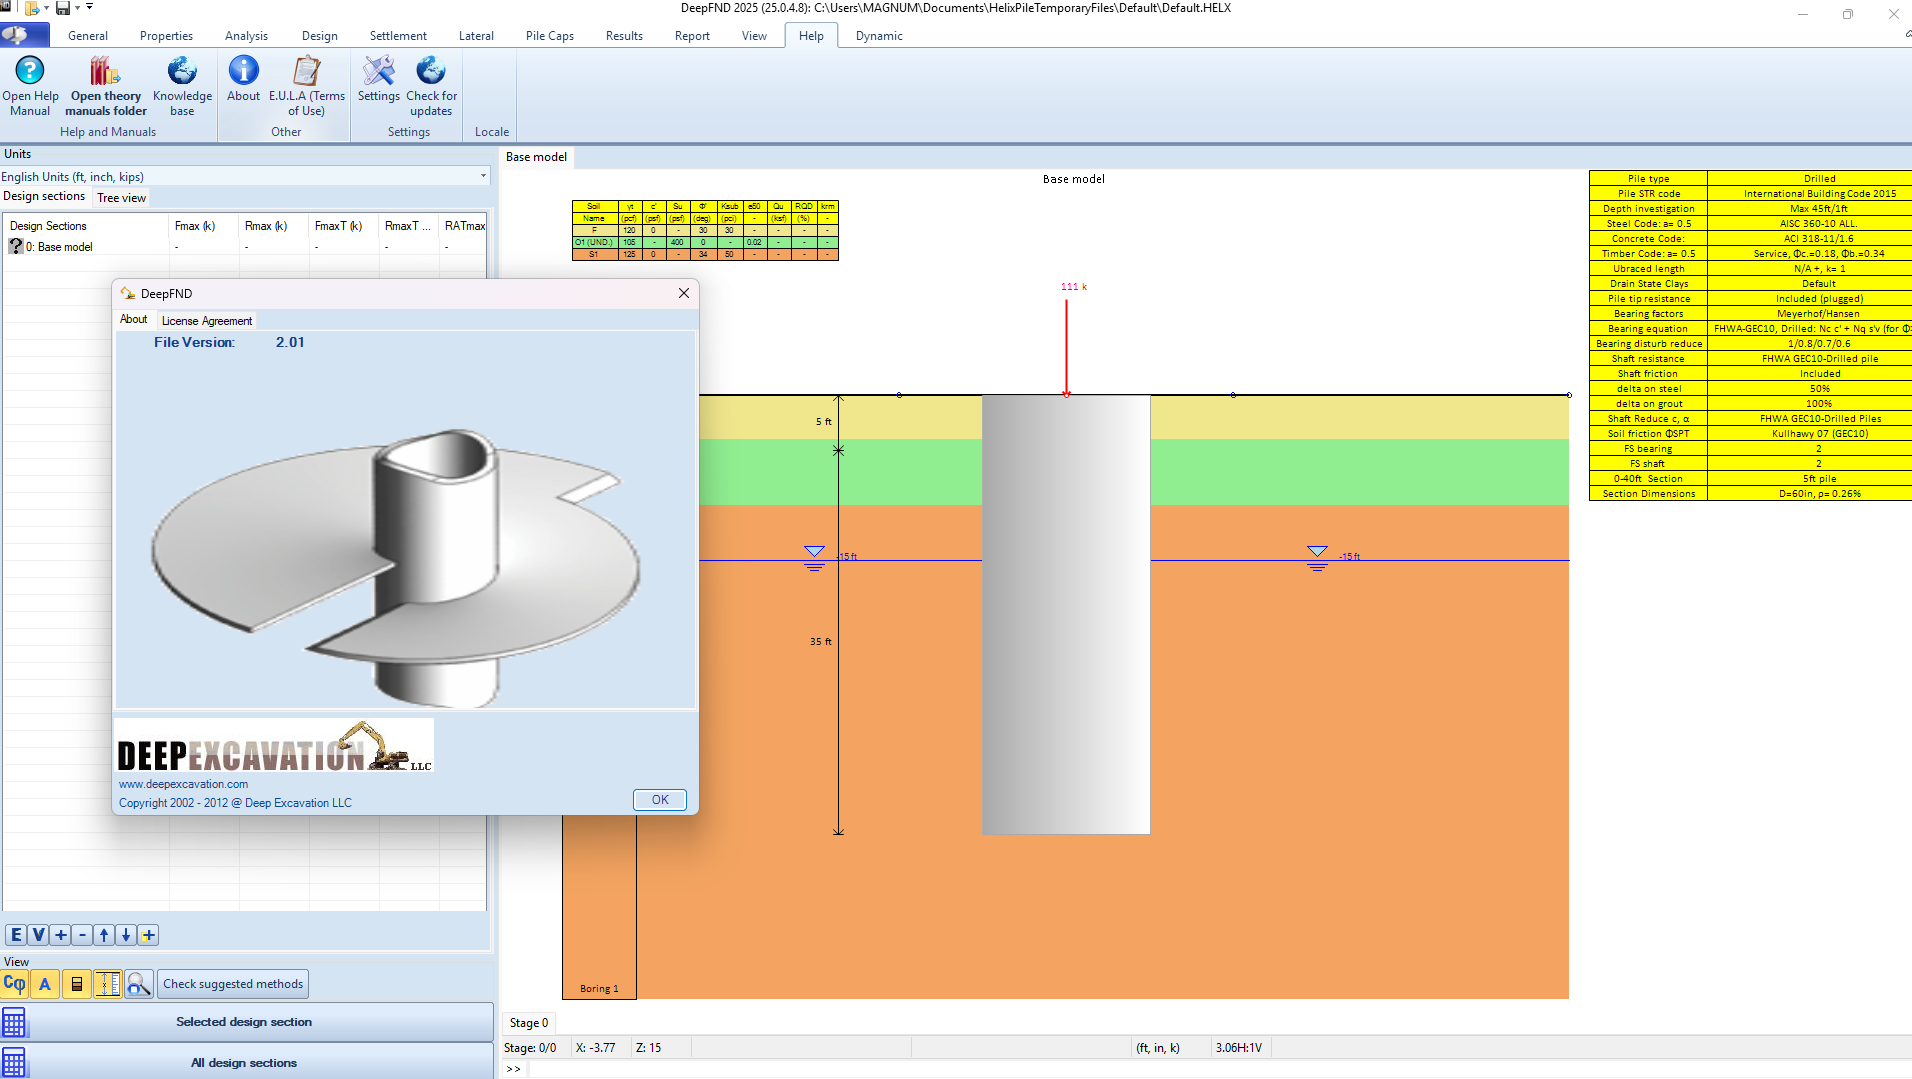Click the Pile type Drilled table cell
This screenshot has width=1912, height=1079.
pyautogui.click(x=1819, y=179)
